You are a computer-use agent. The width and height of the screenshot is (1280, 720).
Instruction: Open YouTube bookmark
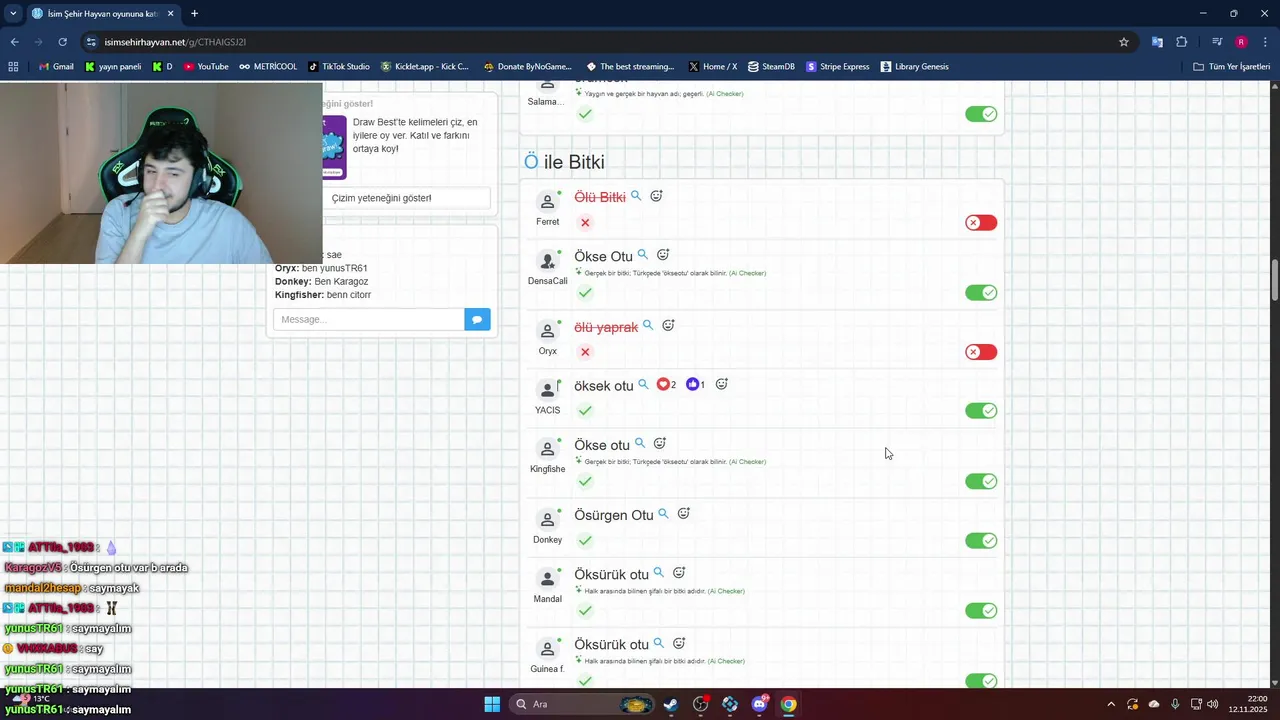[206, 66]
